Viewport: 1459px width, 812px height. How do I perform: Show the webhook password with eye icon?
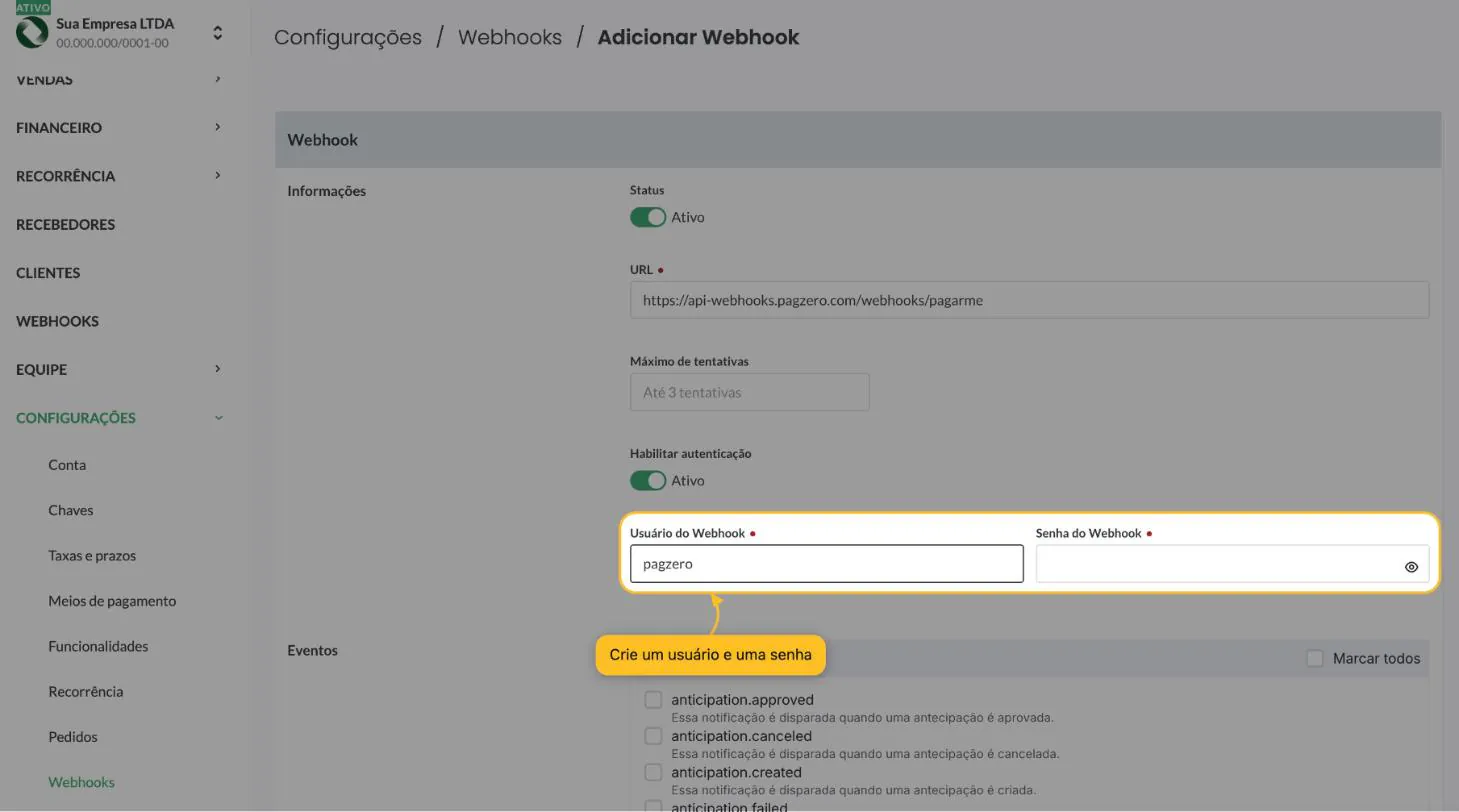(x=1411, y=566)
